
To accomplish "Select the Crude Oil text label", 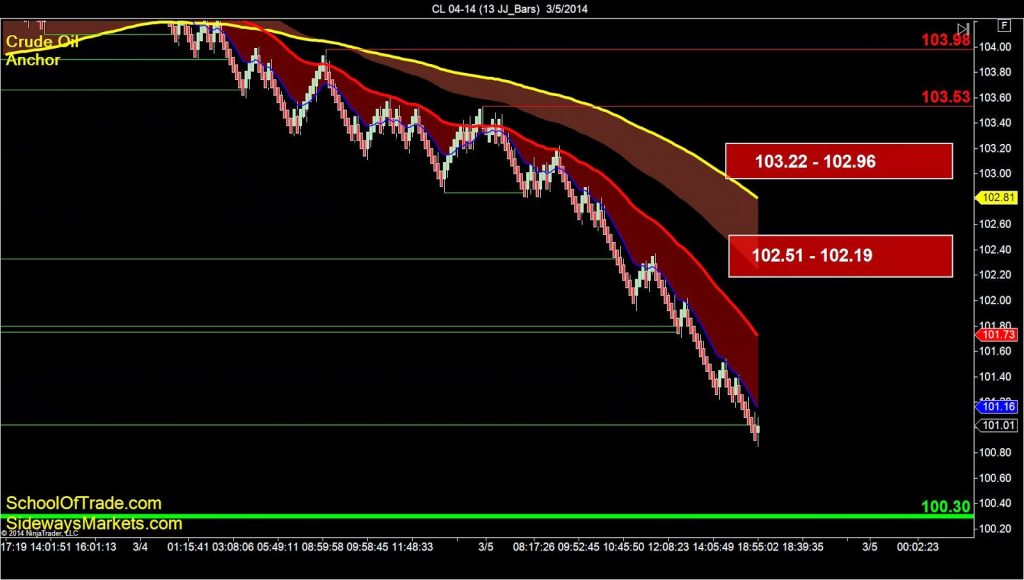I will point(42,42).
